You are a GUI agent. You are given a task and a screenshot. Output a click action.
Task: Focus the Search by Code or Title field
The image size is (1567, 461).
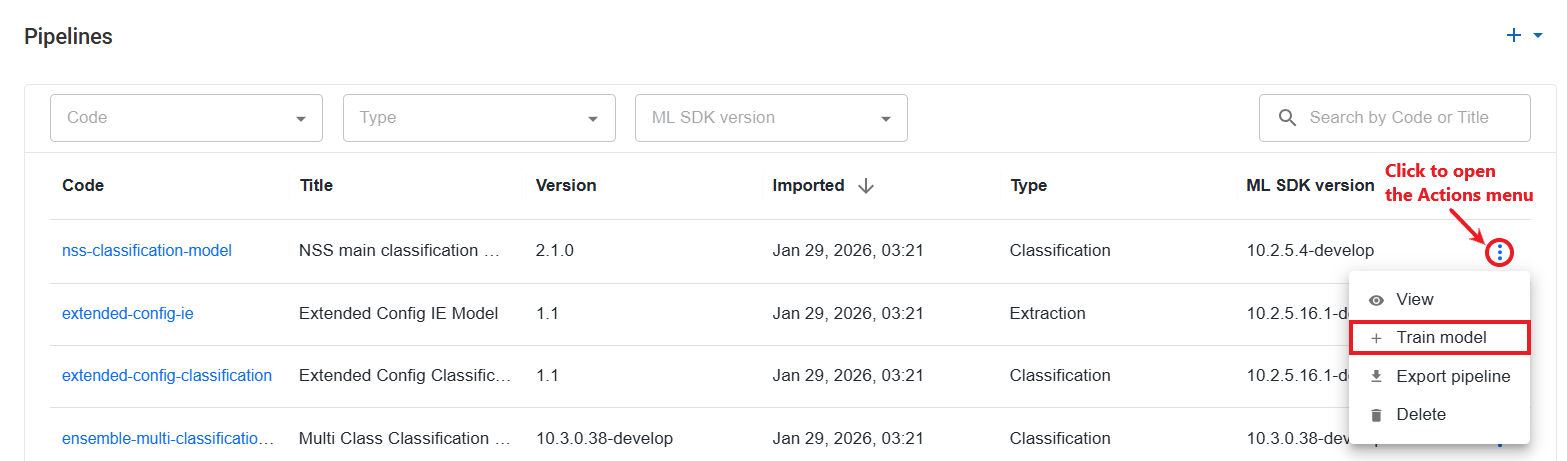pos(1395,118)
